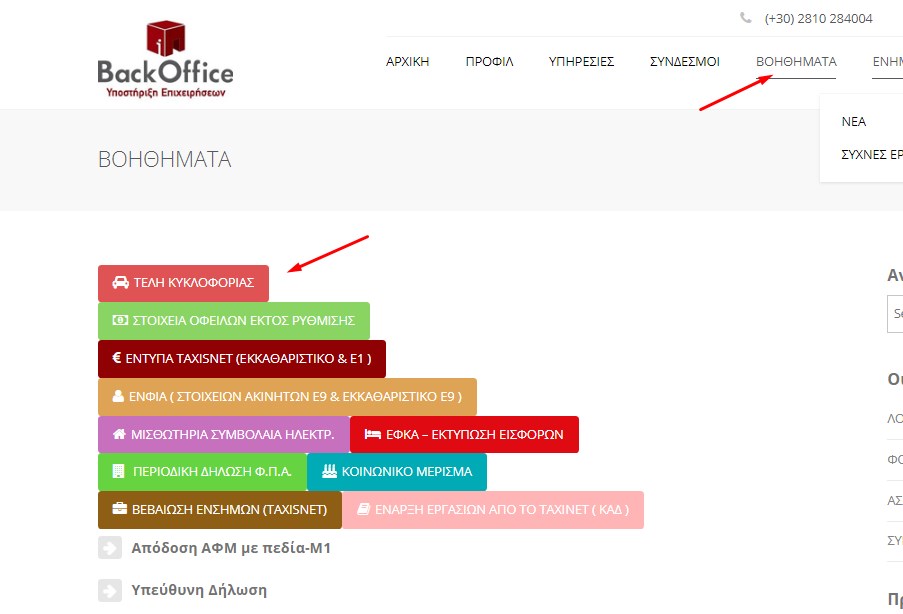Click the car icon in ΤΕΛΗ ΚΥΚΛΟΦΟΡΙΑΣ
This screenshot has width=903, height=614.
tap(120, 283)
